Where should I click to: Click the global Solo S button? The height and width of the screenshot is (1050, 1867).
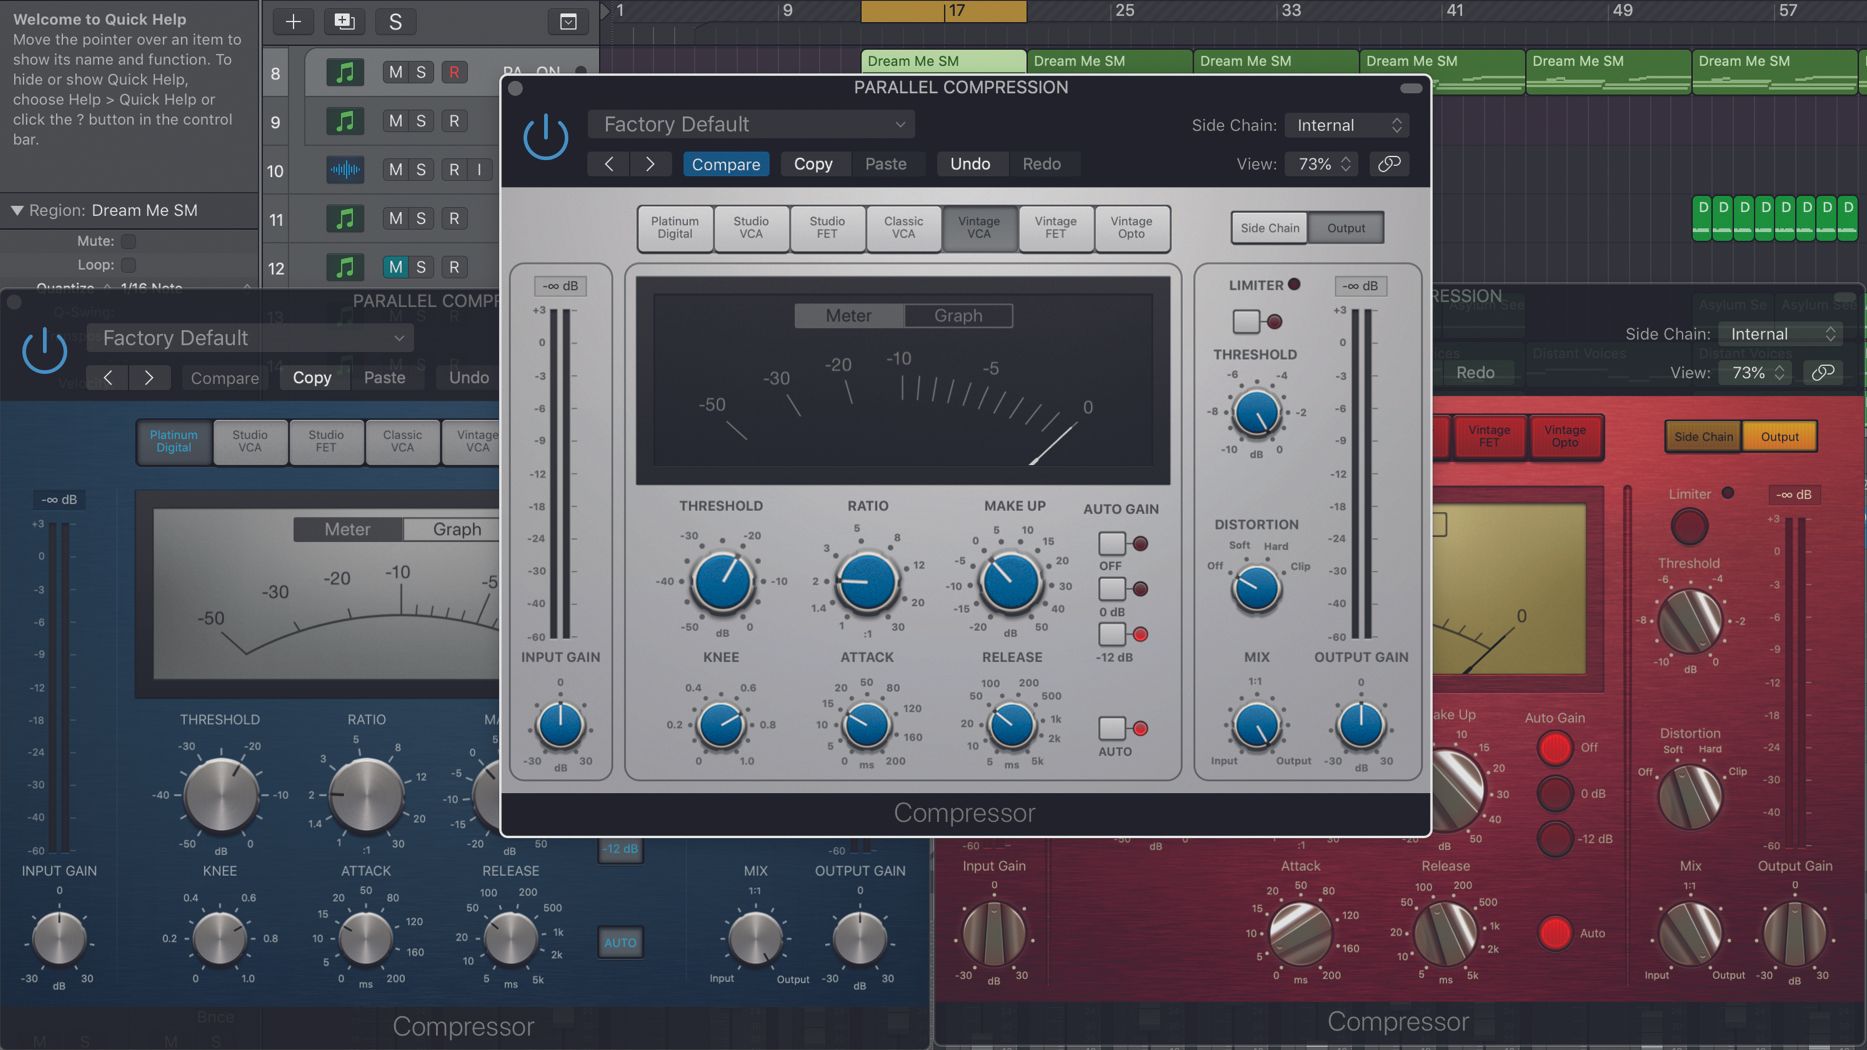pyautogui.click(x=395, y=21)
